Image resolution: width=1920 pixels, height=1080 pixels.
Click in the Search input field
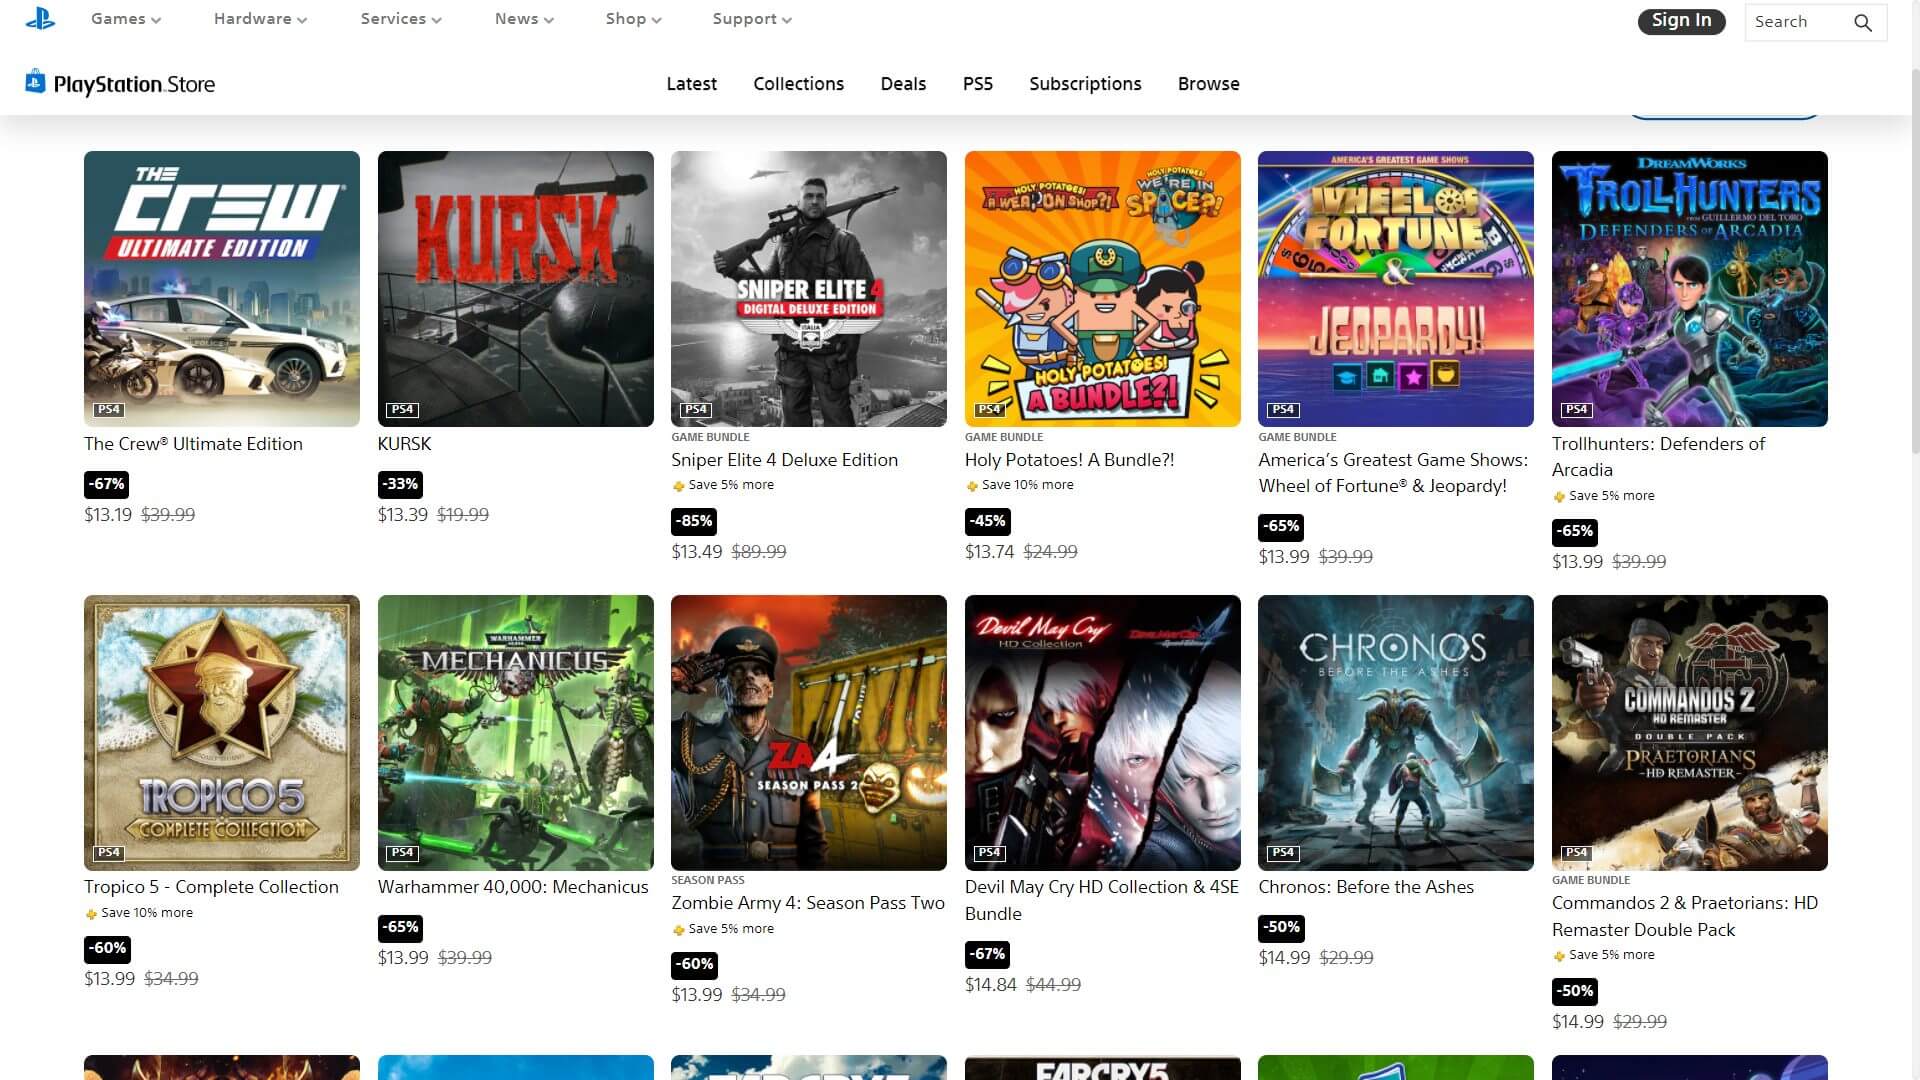tap(1795, 22)
